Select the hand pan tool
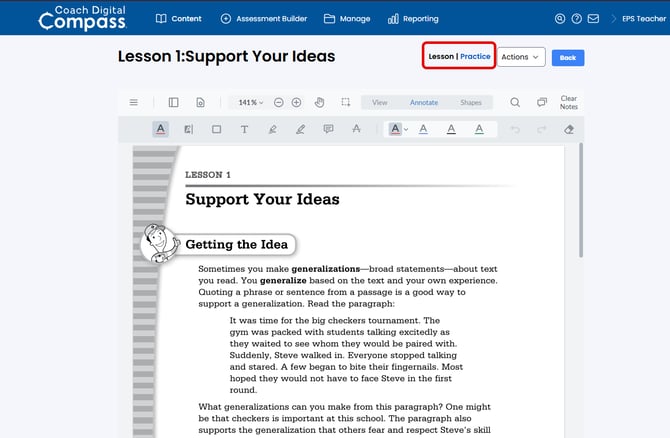 click(320, 102)
